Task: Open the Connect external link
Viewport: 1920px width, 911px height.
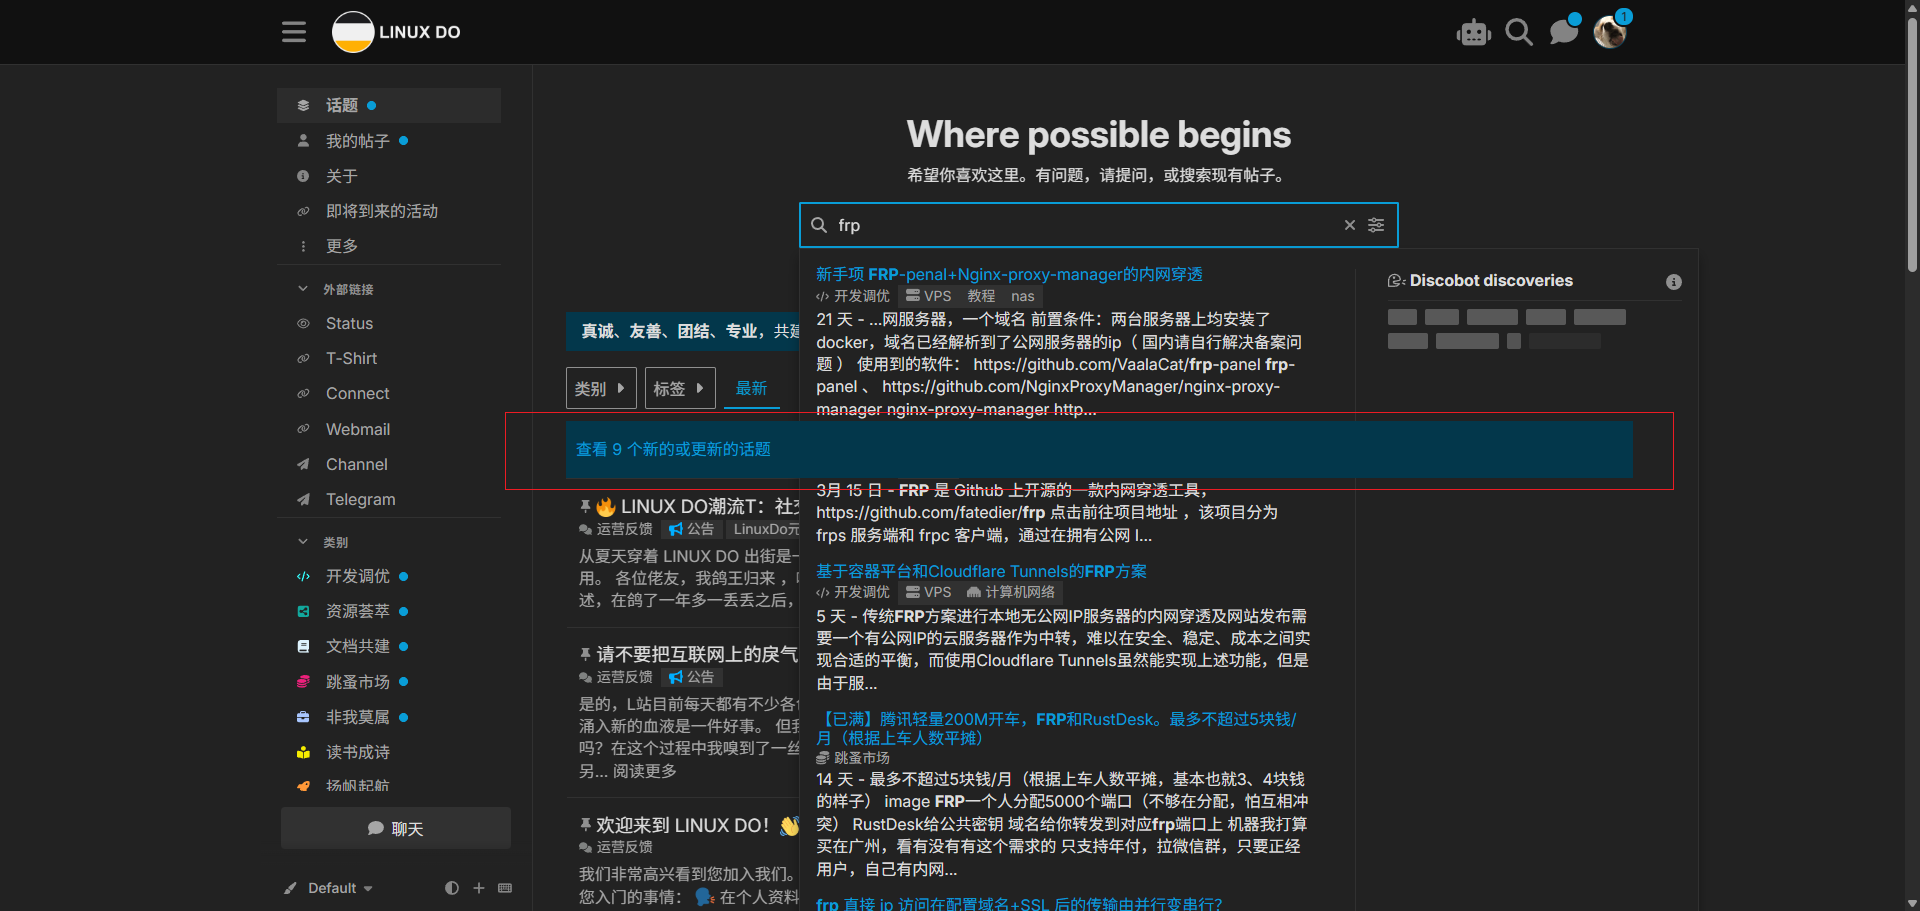Action: [x=389, y=393]
